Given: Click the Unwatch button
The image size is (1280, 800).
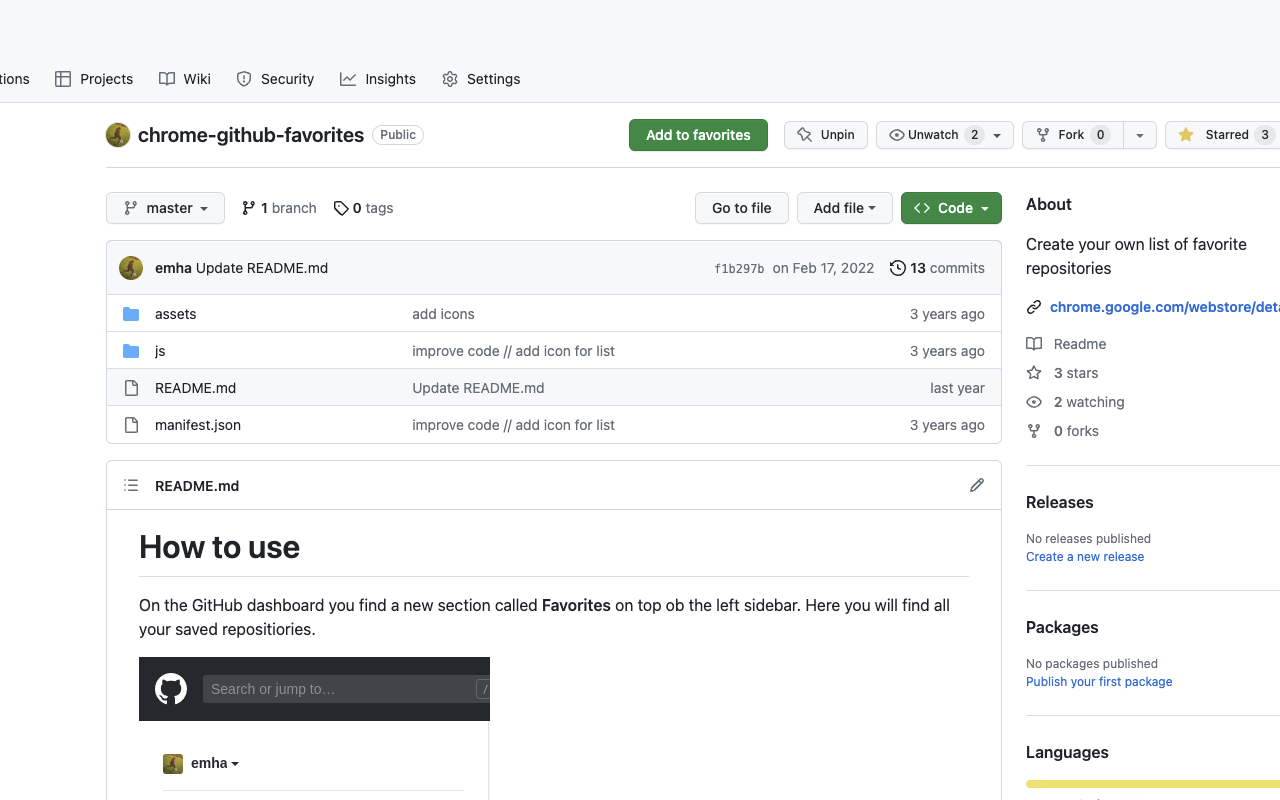Looking at the screenshot, I should click(x=934, y=135).
